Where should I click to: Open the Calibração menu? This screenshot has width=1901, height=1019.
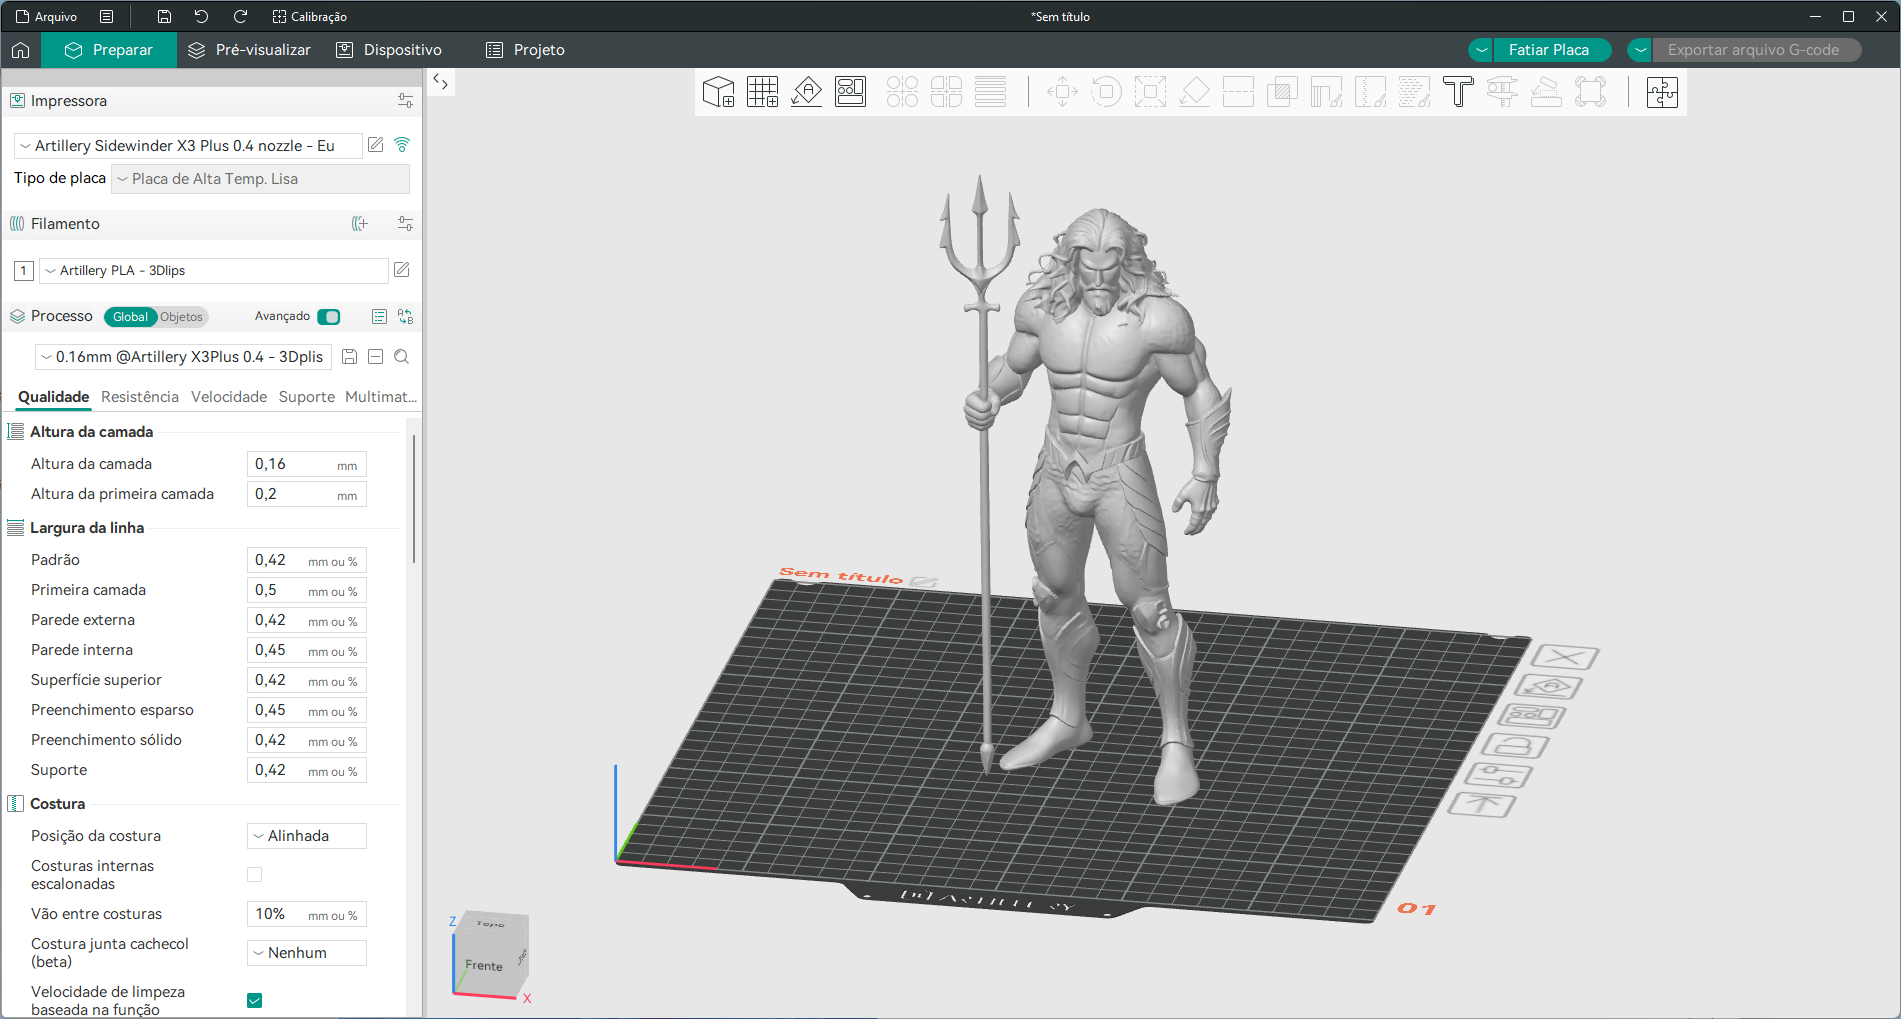click(310, 17)
